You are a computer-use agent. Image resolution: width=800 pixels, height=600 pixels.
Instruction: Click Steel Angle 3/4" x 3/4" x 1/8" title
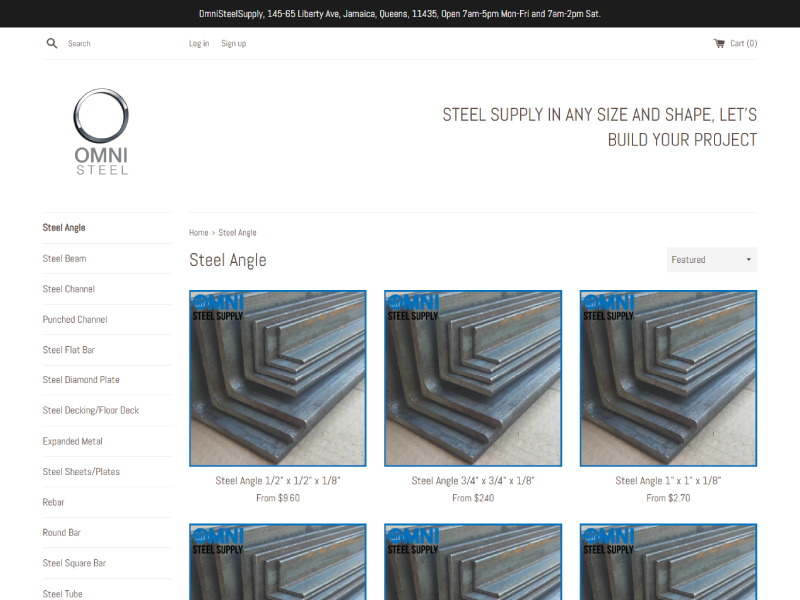click(473, 481)
